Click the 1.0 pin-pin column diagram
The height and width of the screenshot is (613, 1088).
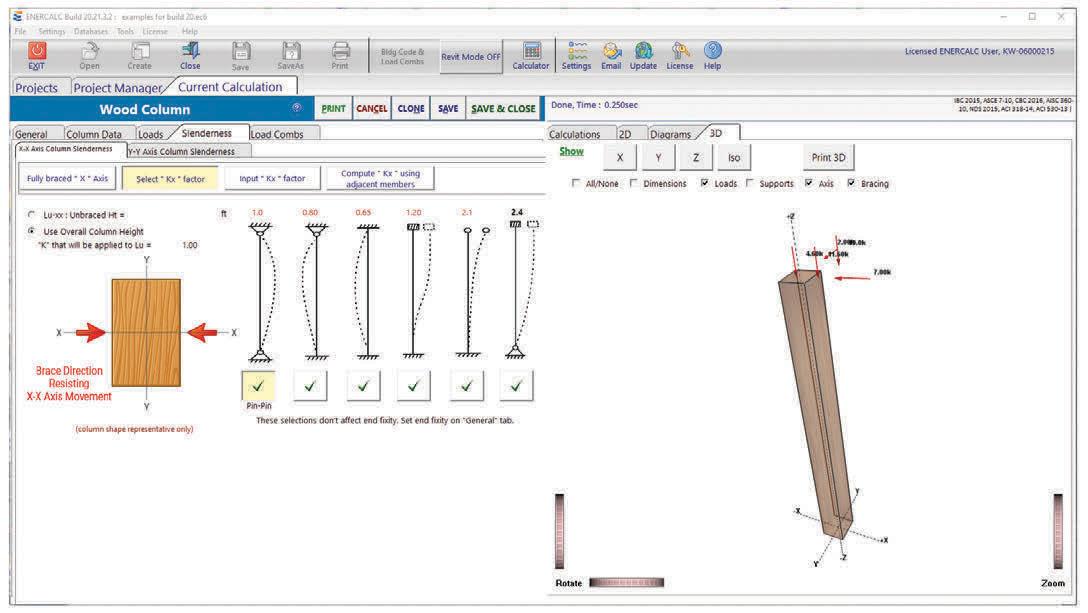coord(261,292)
